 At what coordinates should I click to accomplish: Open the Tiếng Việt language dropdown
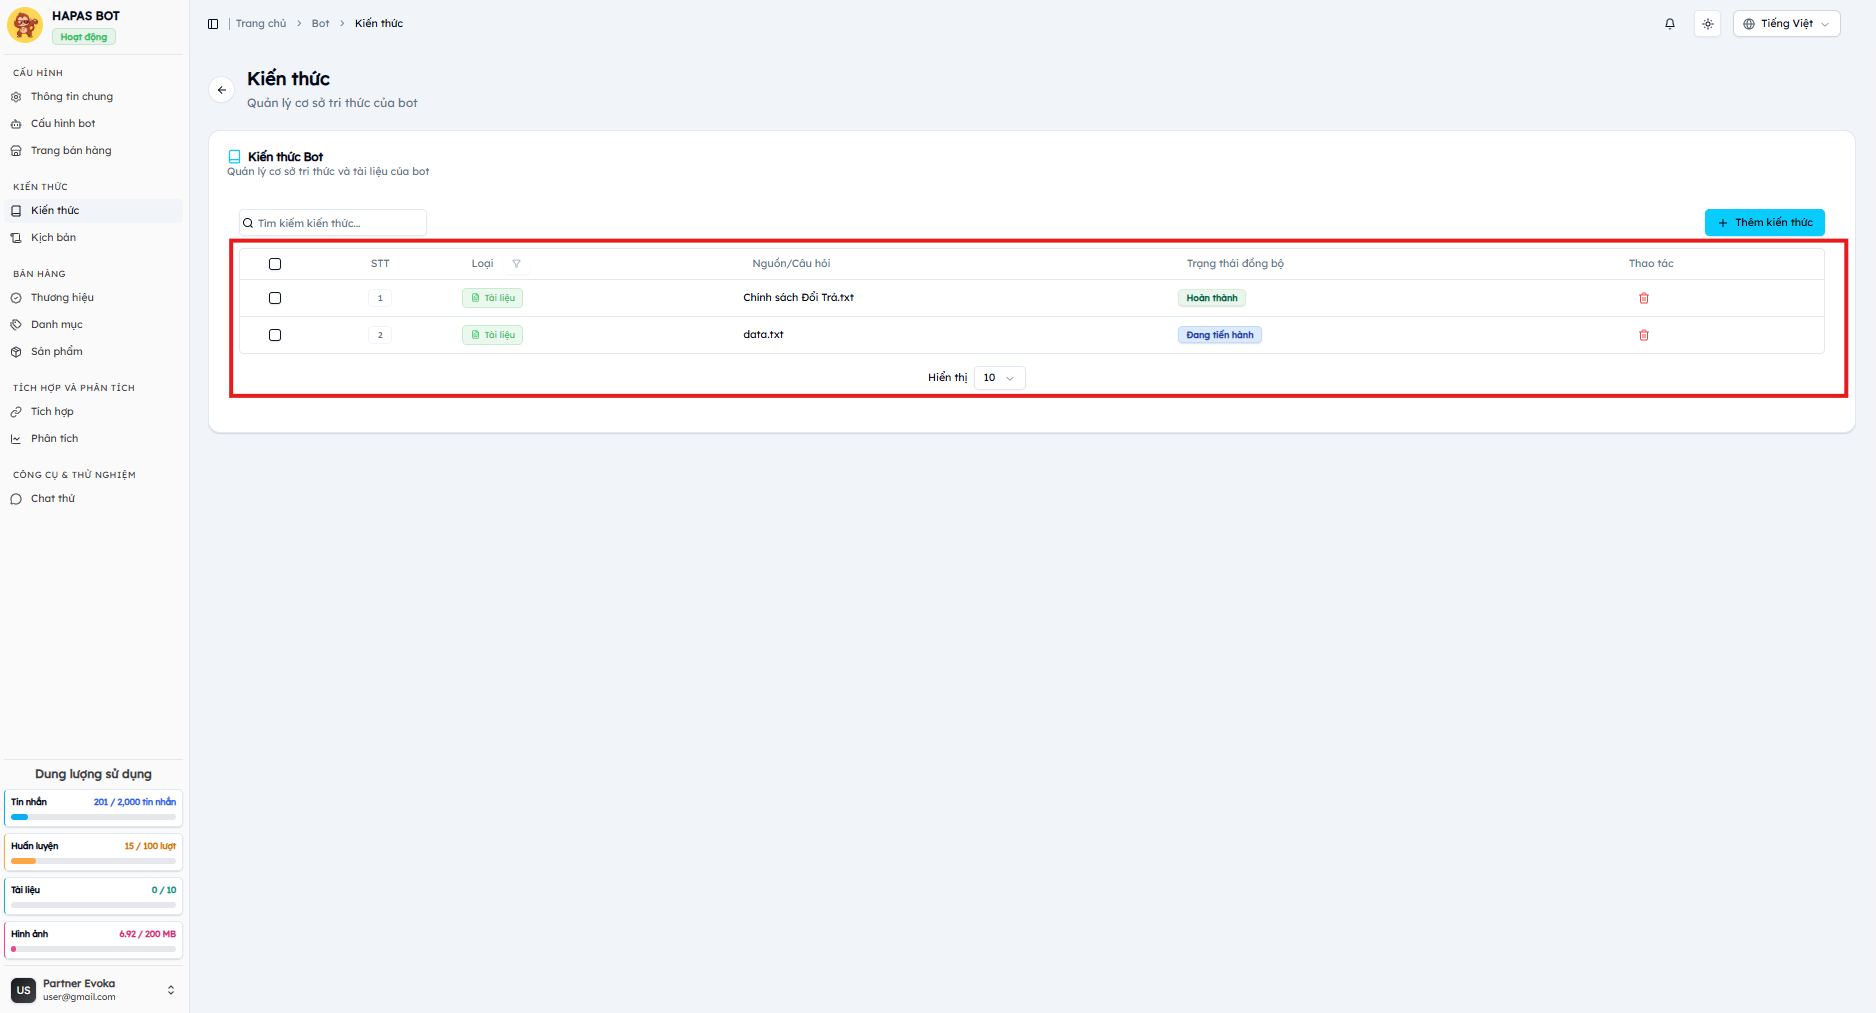pyautogui.click(x=1787, y=24)
